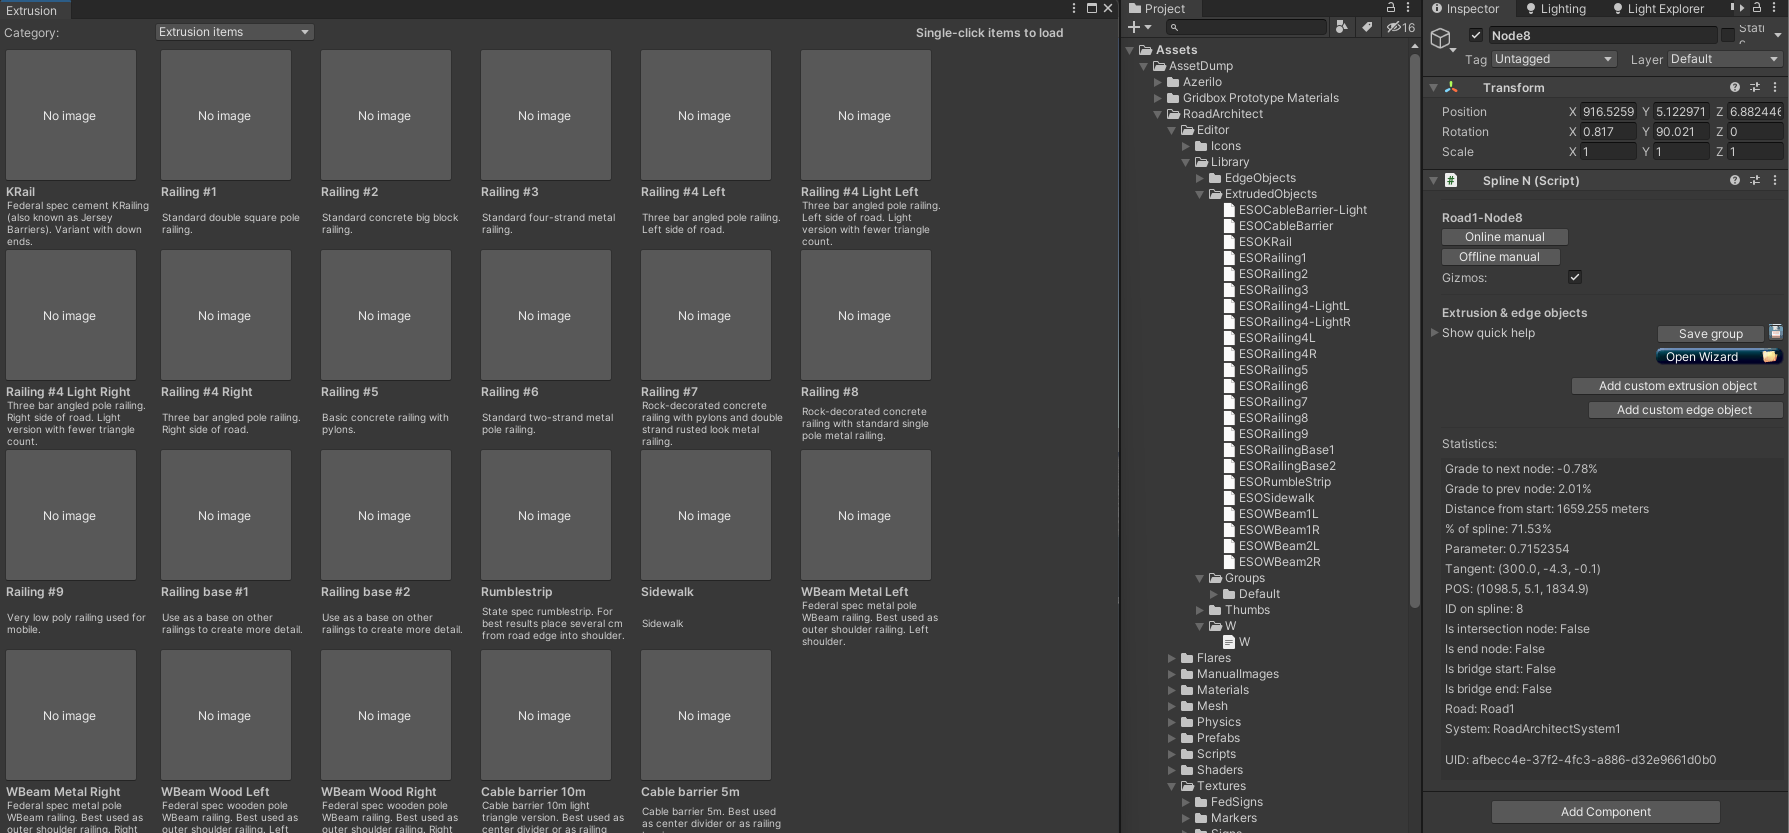
Task: Open the Project panel kebab menu
Action: 1408,7
